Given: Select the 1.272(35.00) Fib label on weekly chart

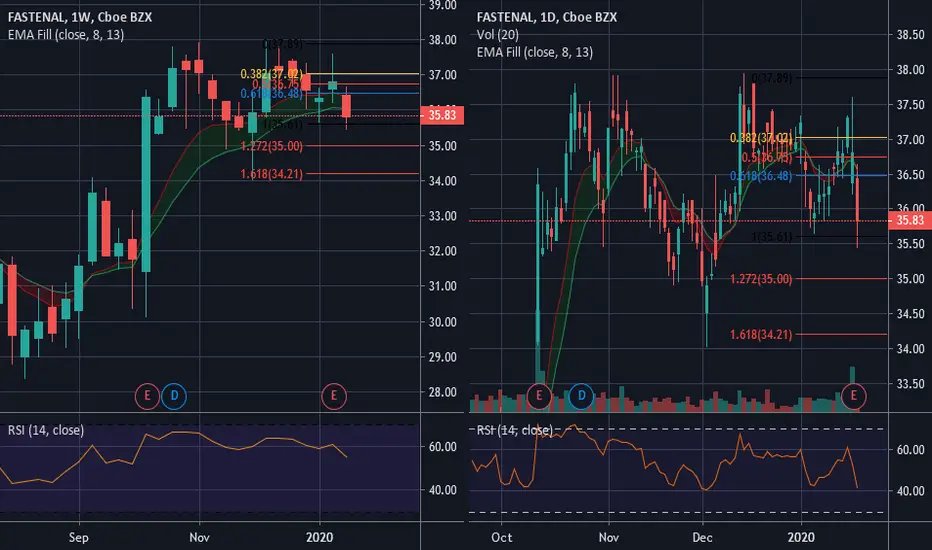Looking at the screenshot, I should pyautogui.click(x=271, y=146).
